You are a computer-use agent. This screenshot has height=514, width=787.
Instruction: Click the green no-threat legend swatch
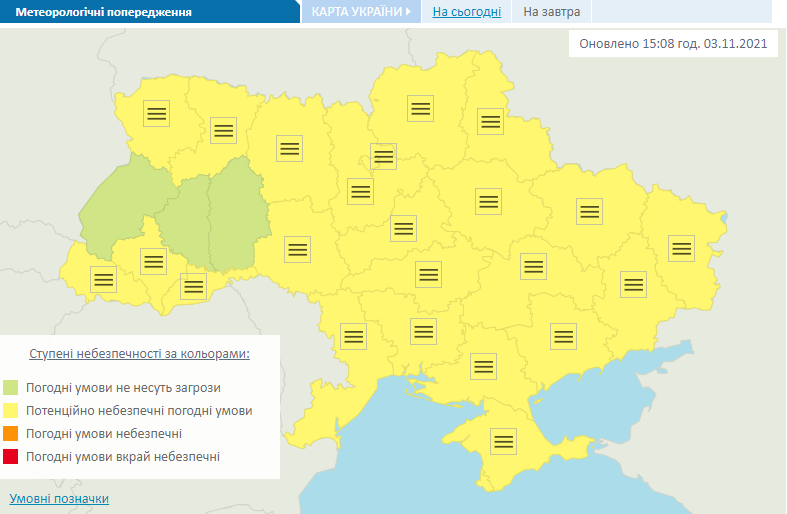pos(11,388)
